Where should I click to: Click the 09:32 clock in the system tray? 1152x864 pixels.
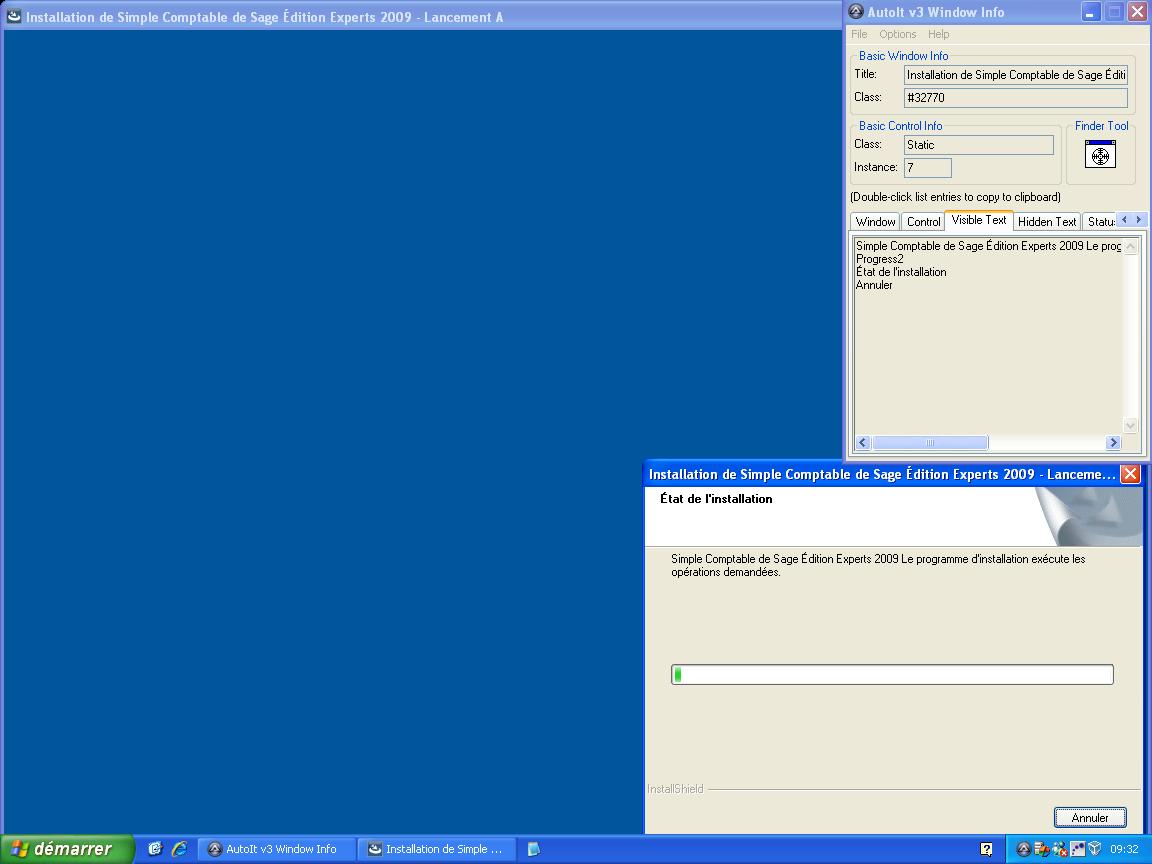(1124, 849)
